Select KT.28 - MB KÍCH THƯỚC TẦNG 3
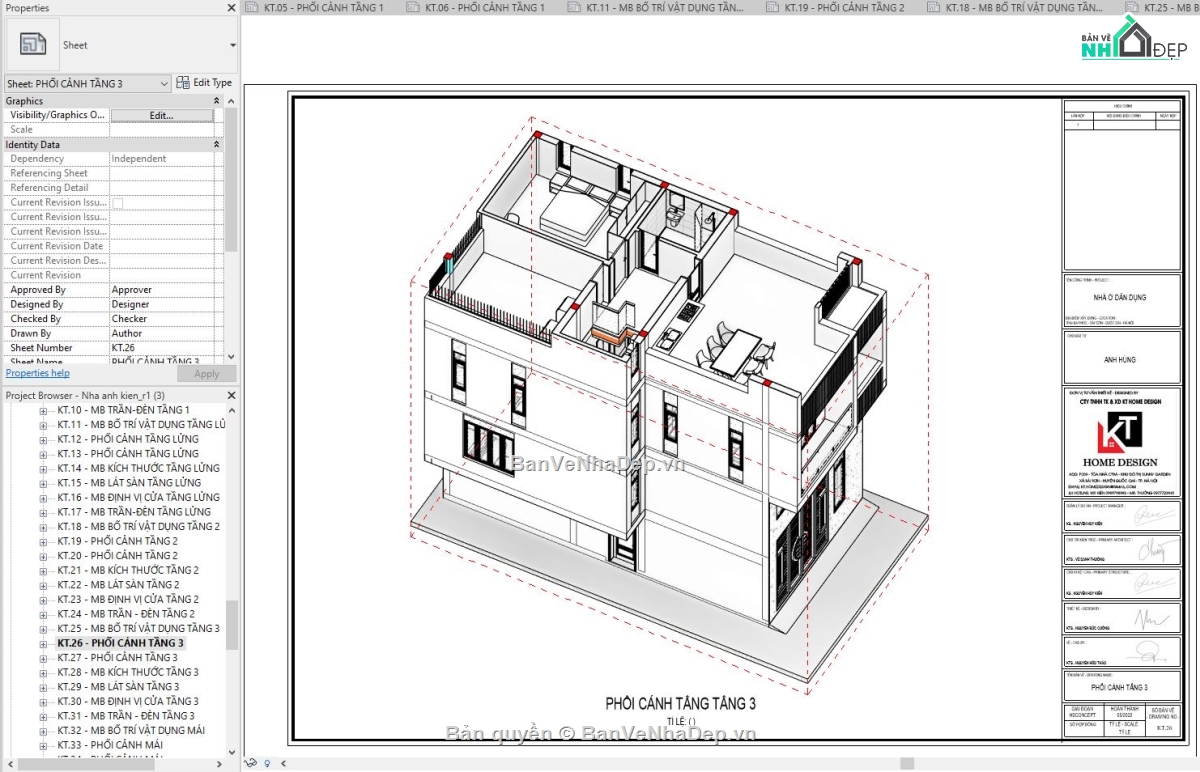Image resolution: width=1200 pixels, height=772 pixels. (x=127, y=672)
